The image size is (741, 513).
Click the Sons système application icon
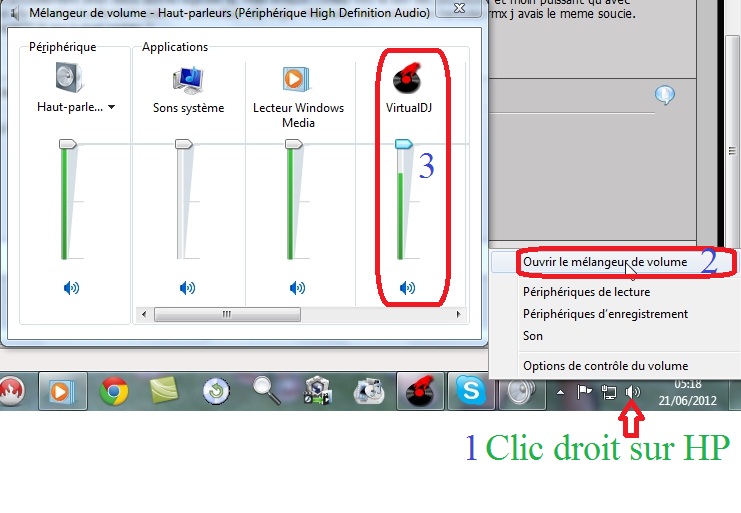tap(188, 79)
